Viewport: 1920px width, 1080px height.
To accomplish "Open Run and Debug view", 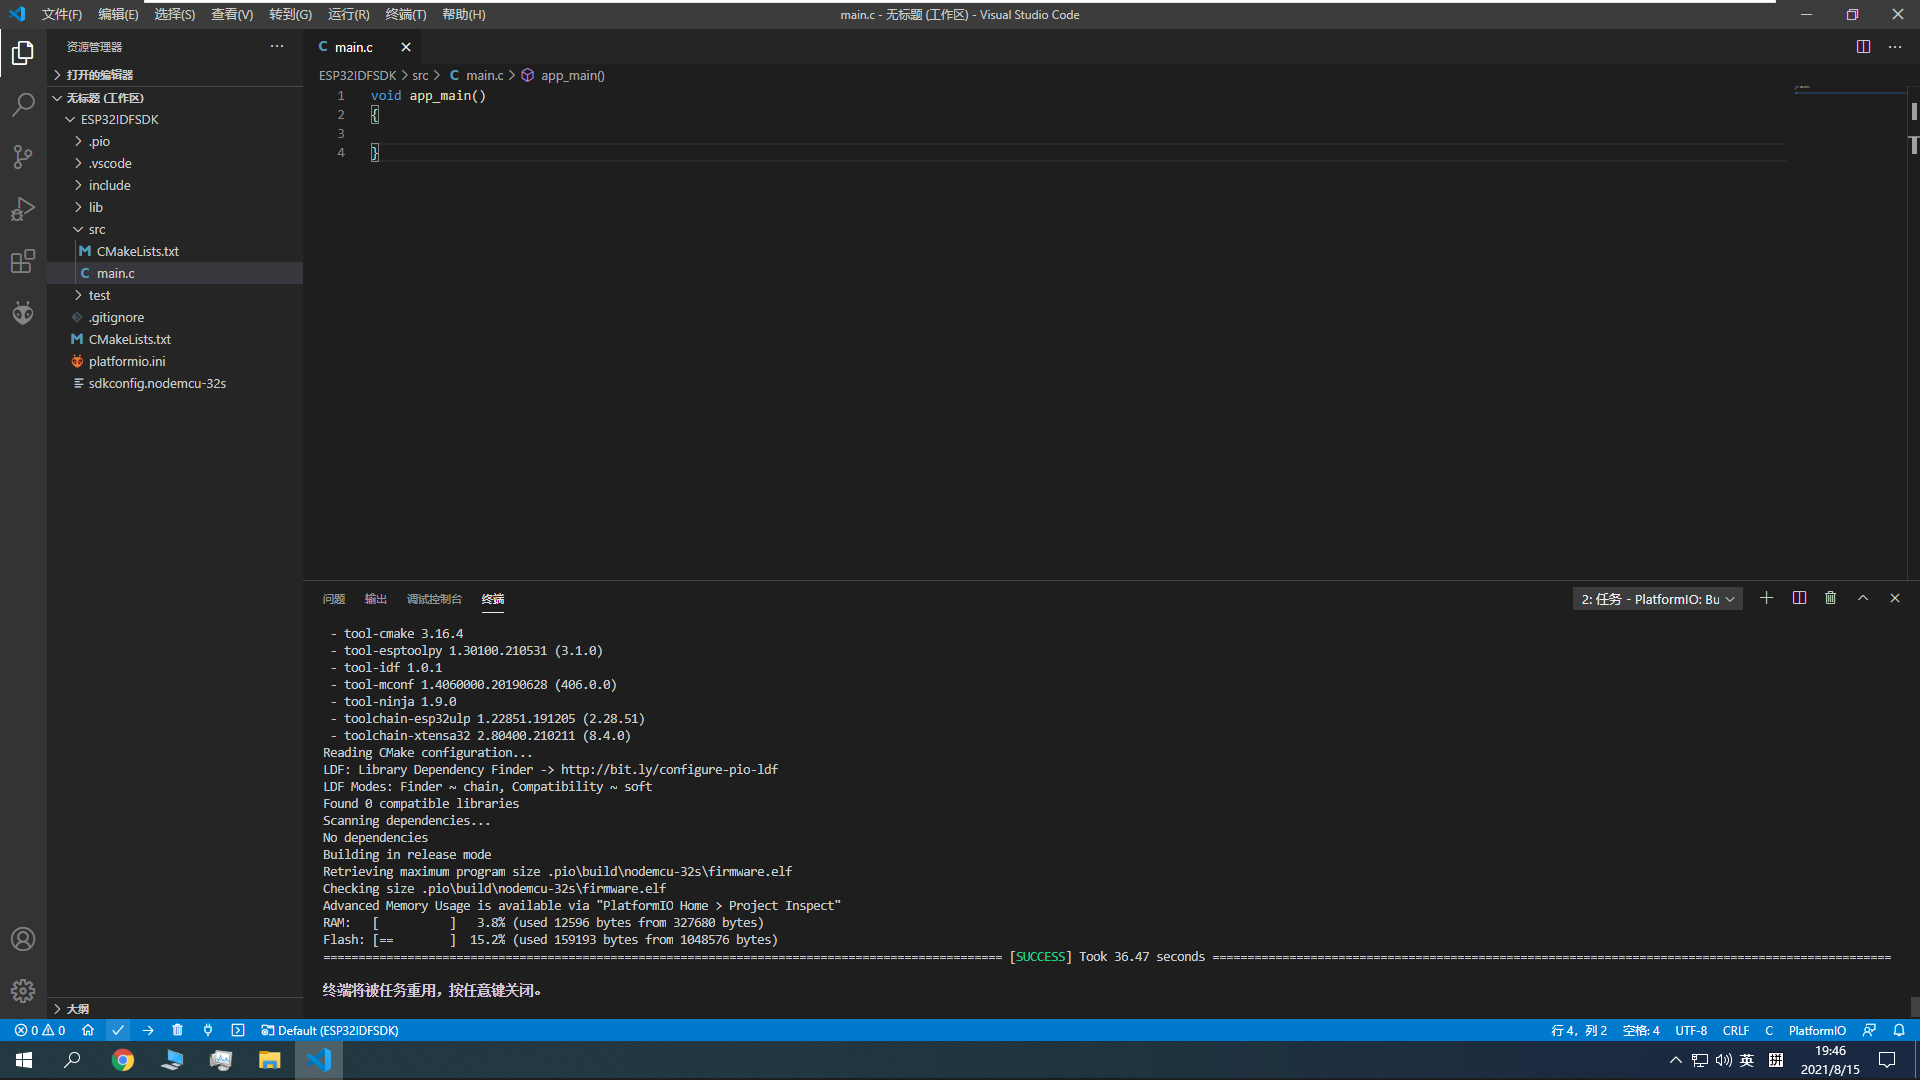I will click(23, 209).
